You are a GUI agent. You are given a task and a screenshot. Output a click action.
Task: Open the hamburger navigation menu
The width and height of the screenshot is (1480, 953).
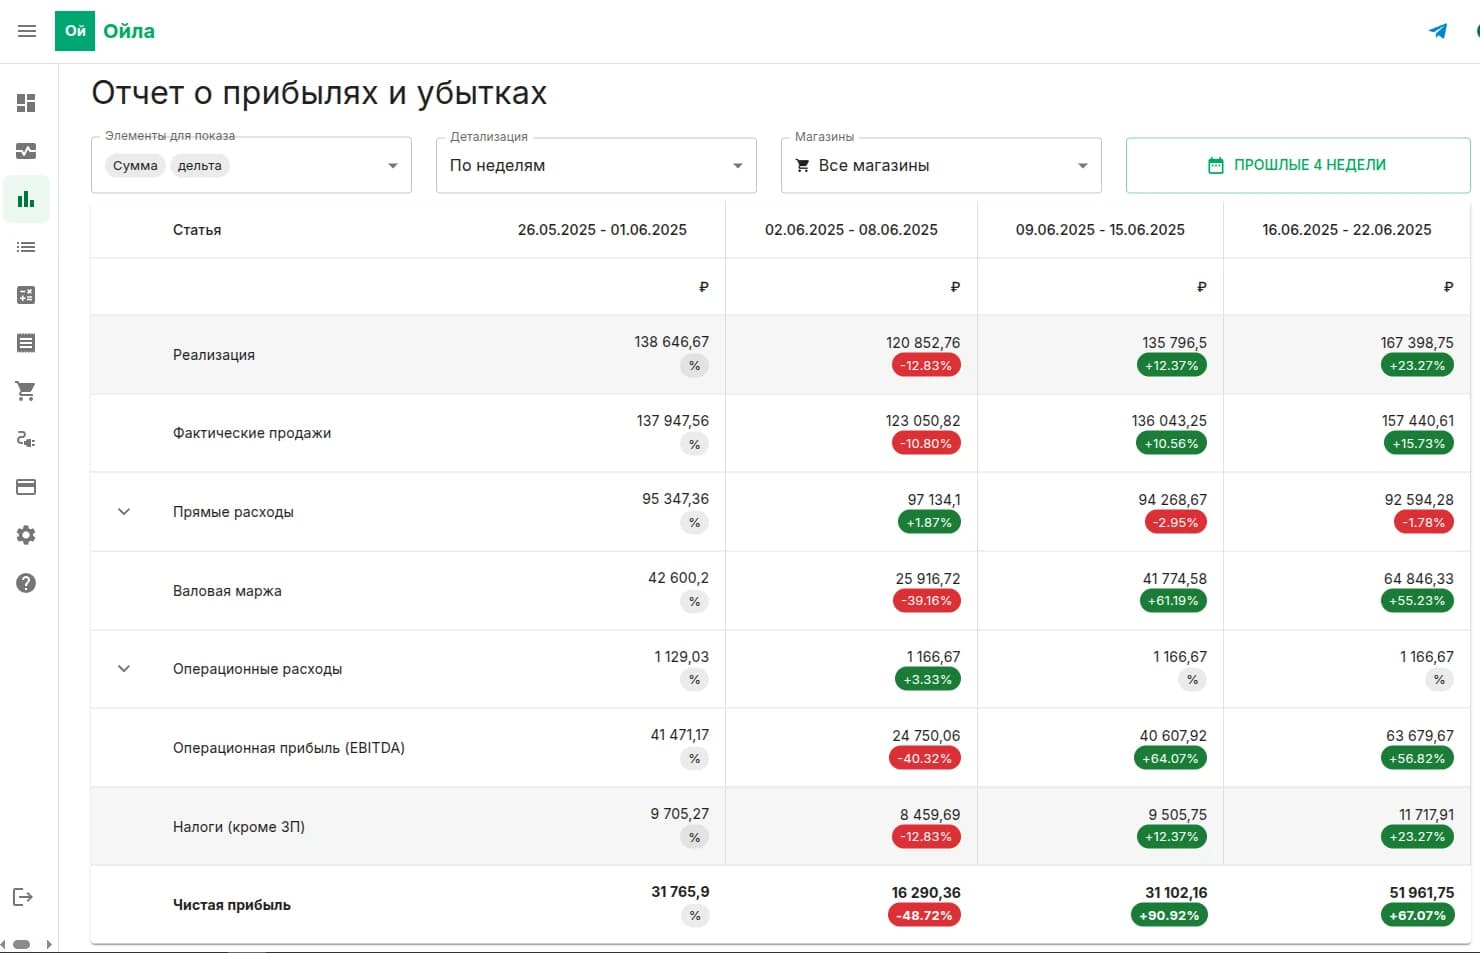tap(27, 31)
